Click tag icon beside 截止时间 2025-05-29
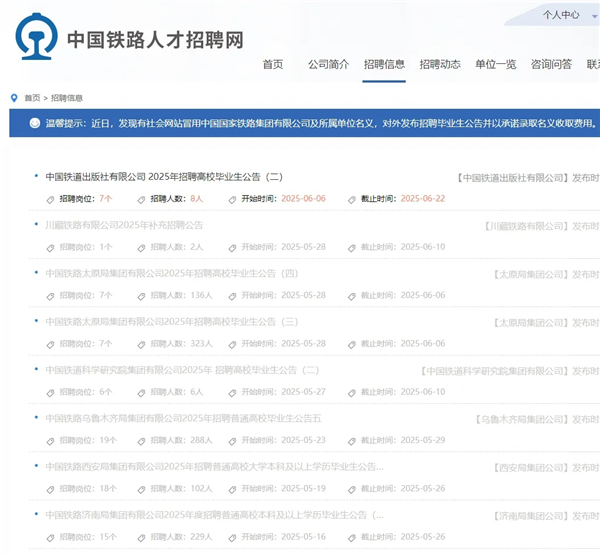 point(352,441)
